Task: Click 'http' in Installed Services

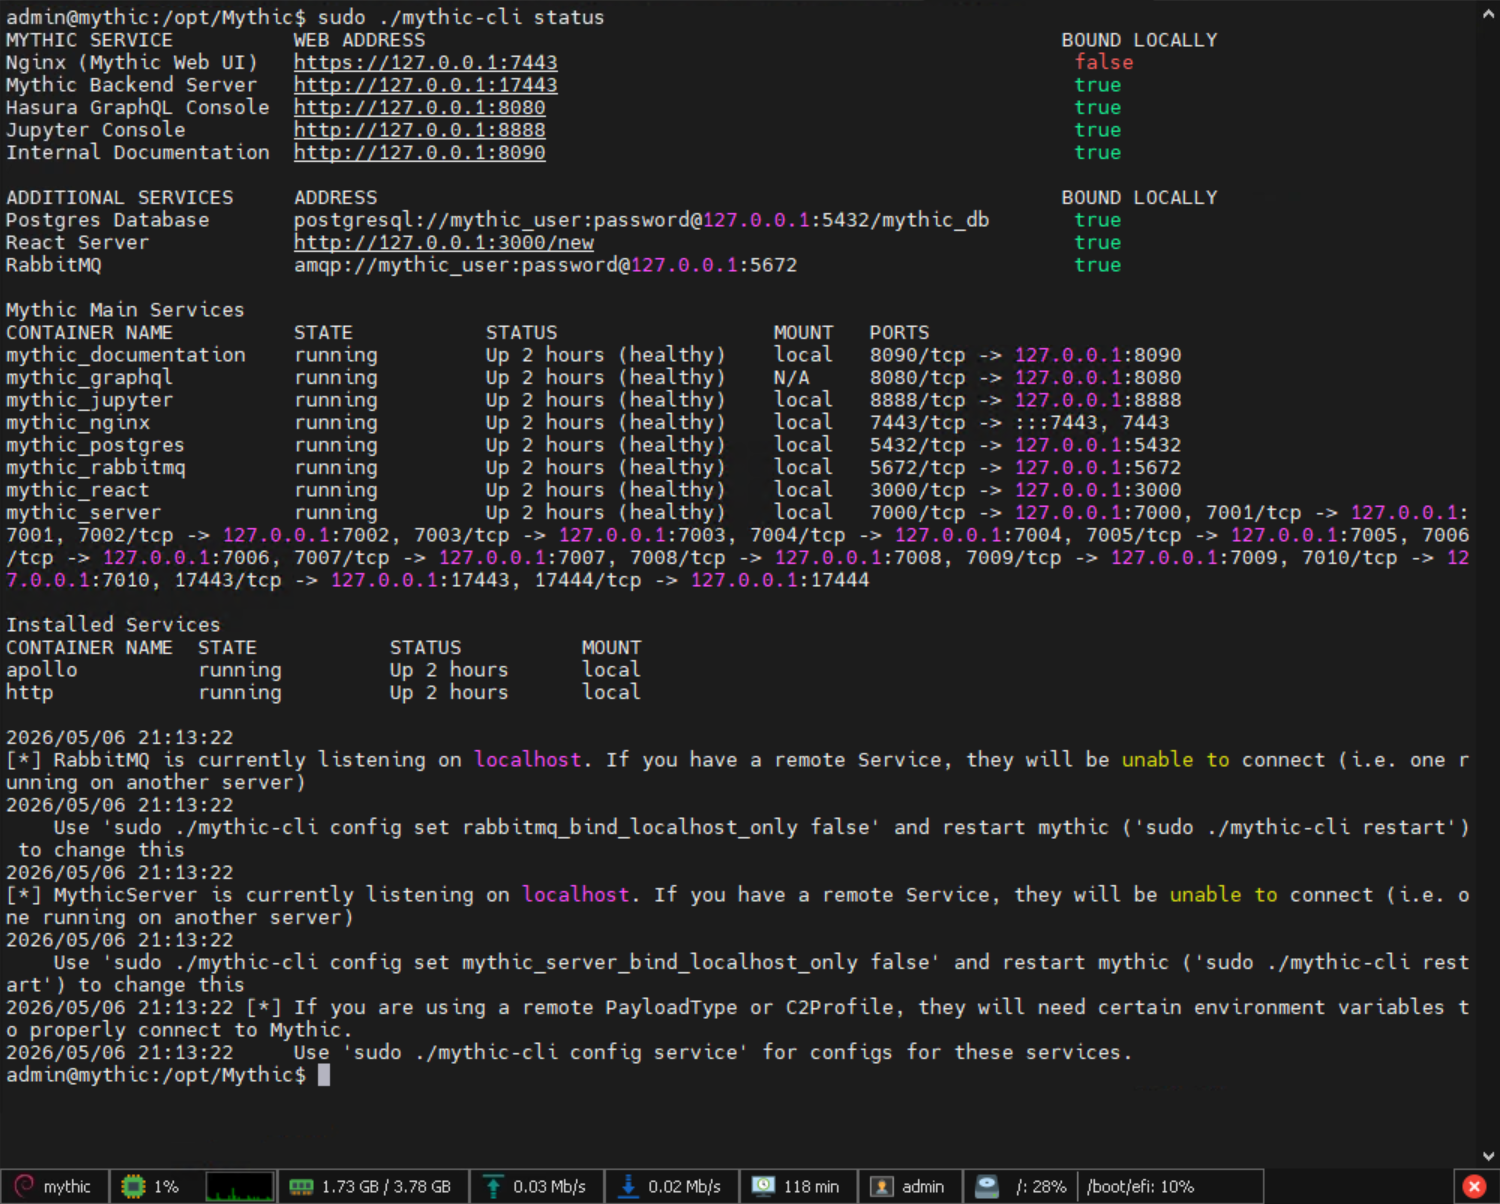Action: 29,692
